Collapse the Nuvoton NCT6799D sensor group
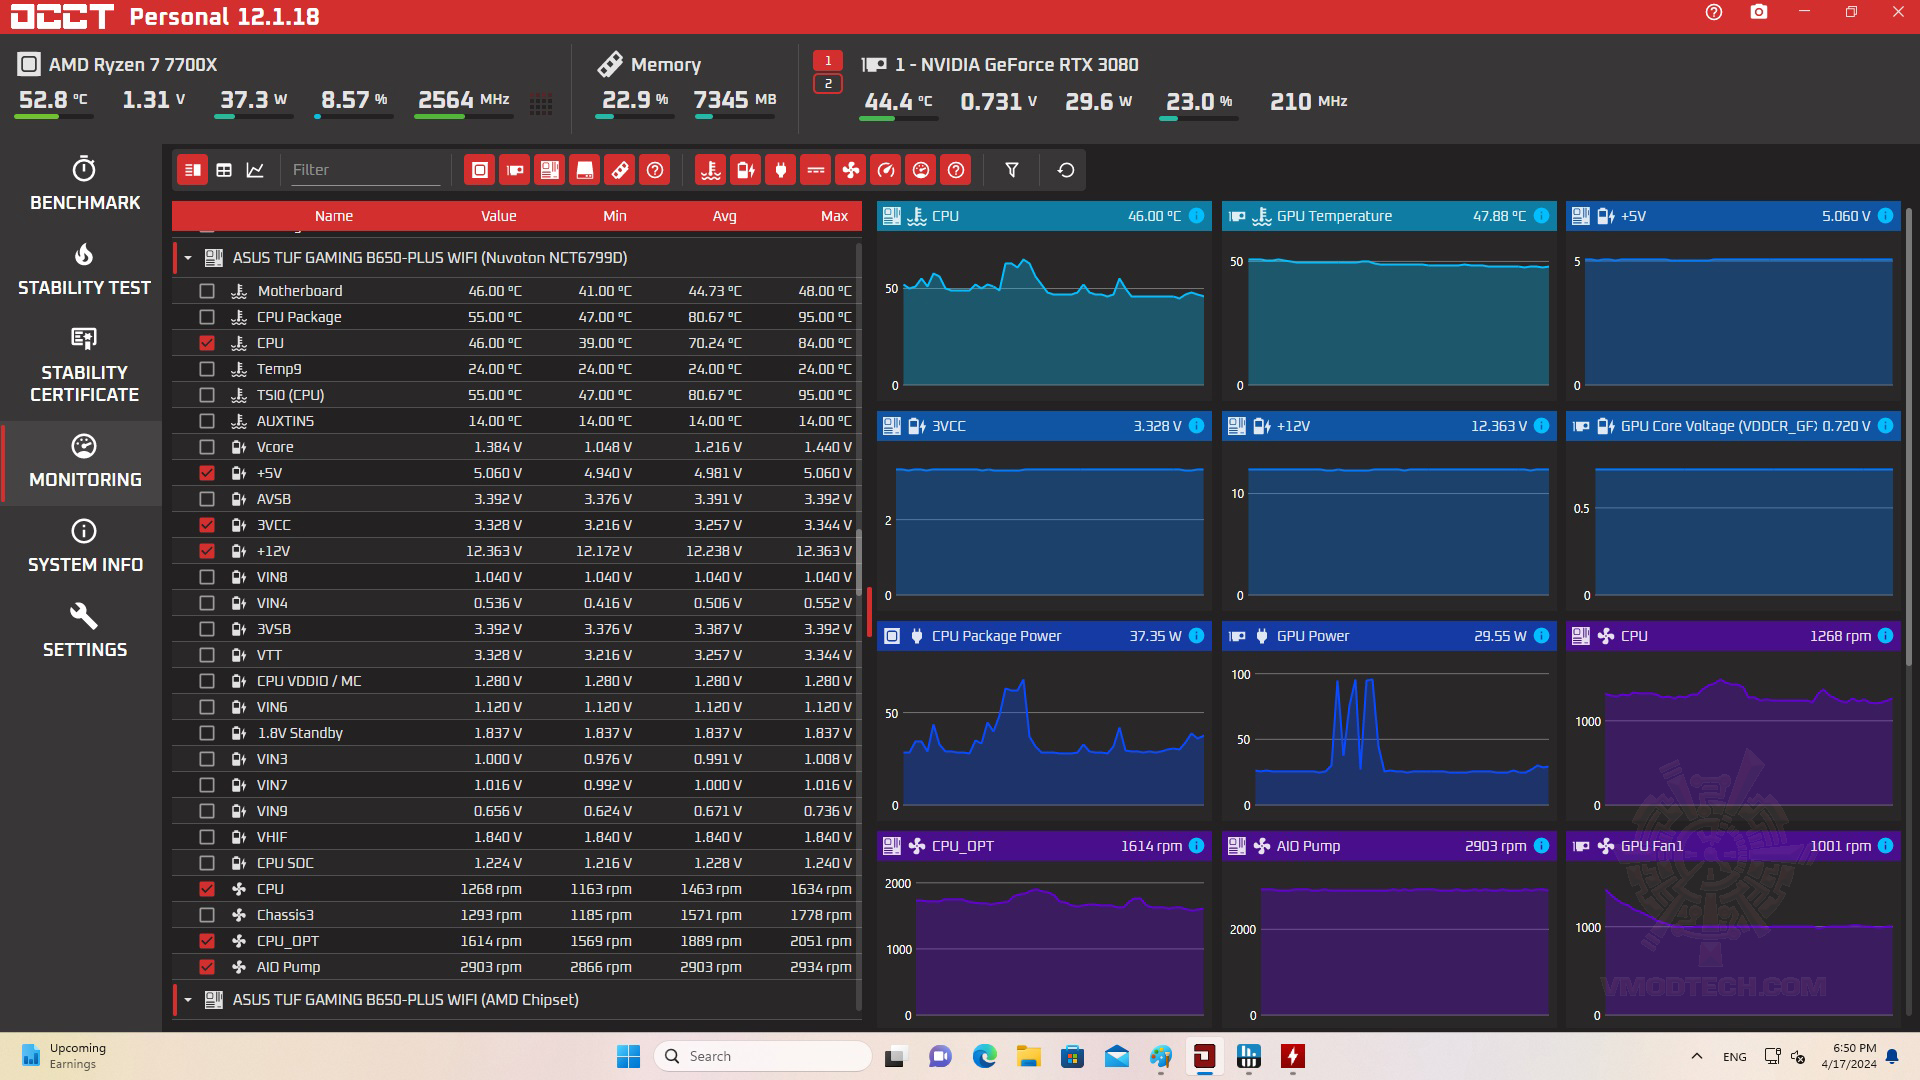1920x1080 pixels. (188, 258)
